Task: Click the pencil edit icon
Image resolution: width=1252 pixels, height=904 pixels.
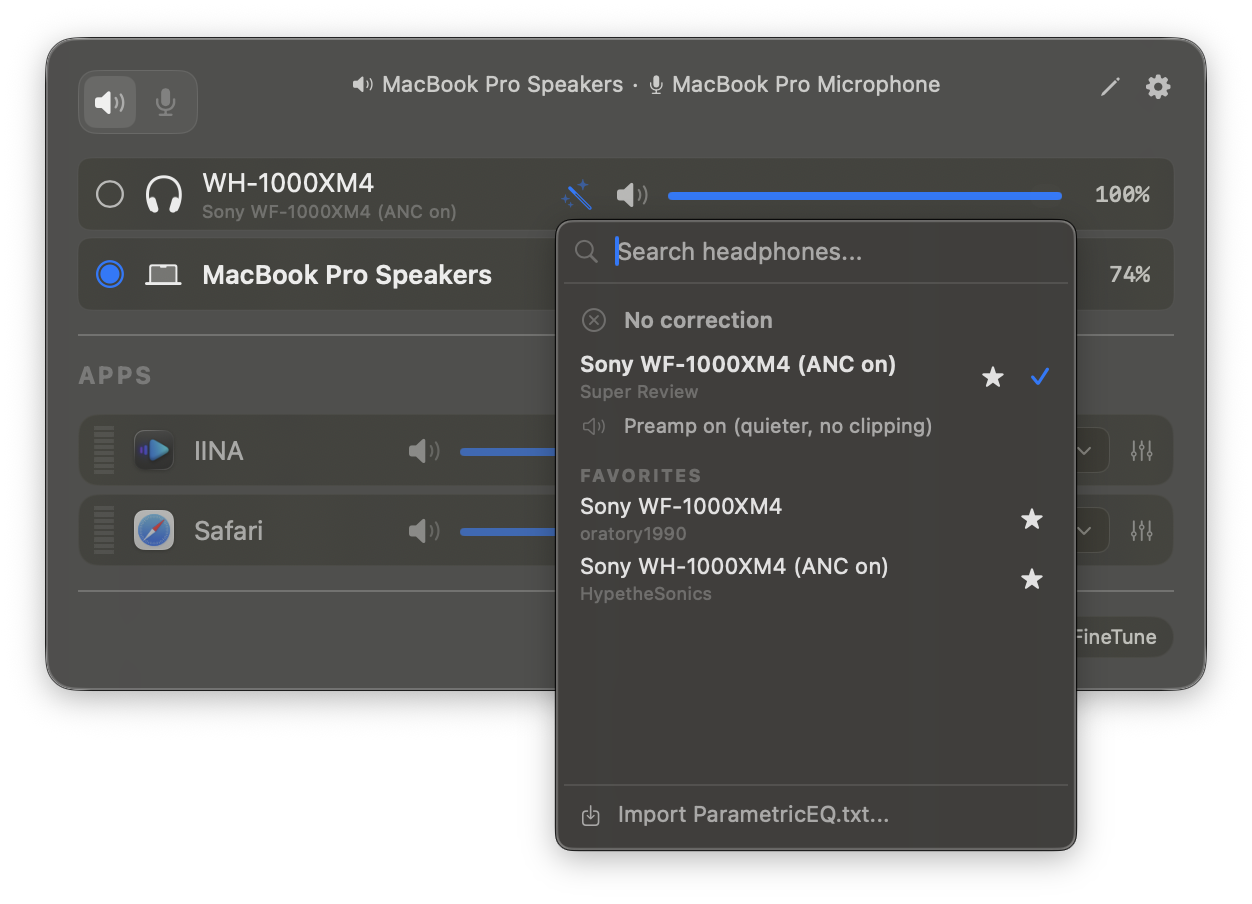Action: 1110,87
